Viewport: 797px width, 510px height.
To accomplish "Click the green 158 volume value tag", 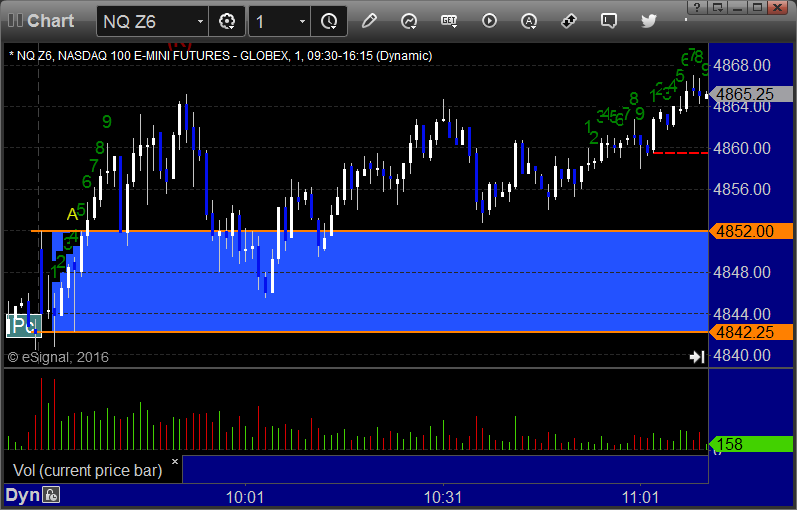I will (750, 444).
